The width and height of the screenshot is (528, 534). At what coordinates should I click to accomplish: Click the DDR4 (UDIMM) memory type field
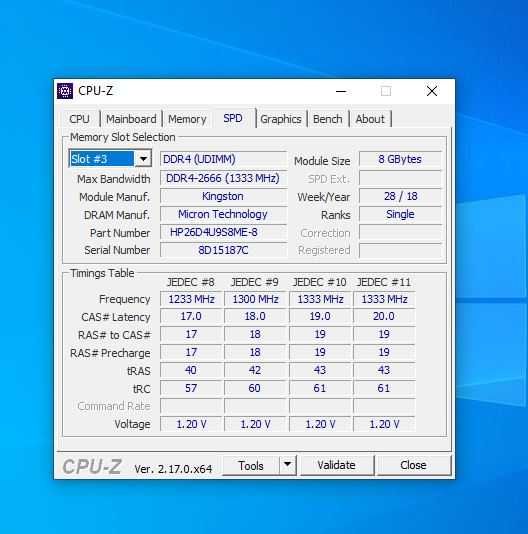click(x=223, y=159)
